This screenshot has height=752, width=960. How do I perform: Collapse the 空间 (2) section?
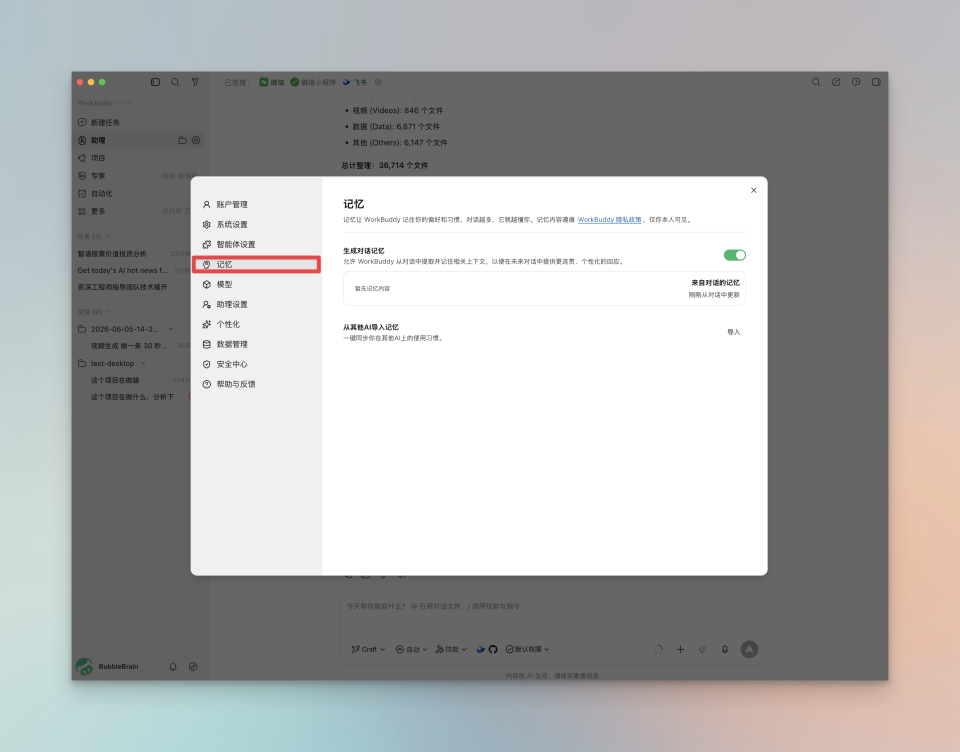pyautogui.click(x=94, y=312)
